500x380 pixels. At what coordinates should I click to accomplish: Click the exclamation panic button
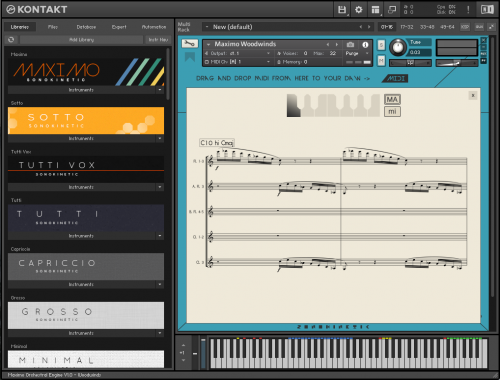point(468,10)
